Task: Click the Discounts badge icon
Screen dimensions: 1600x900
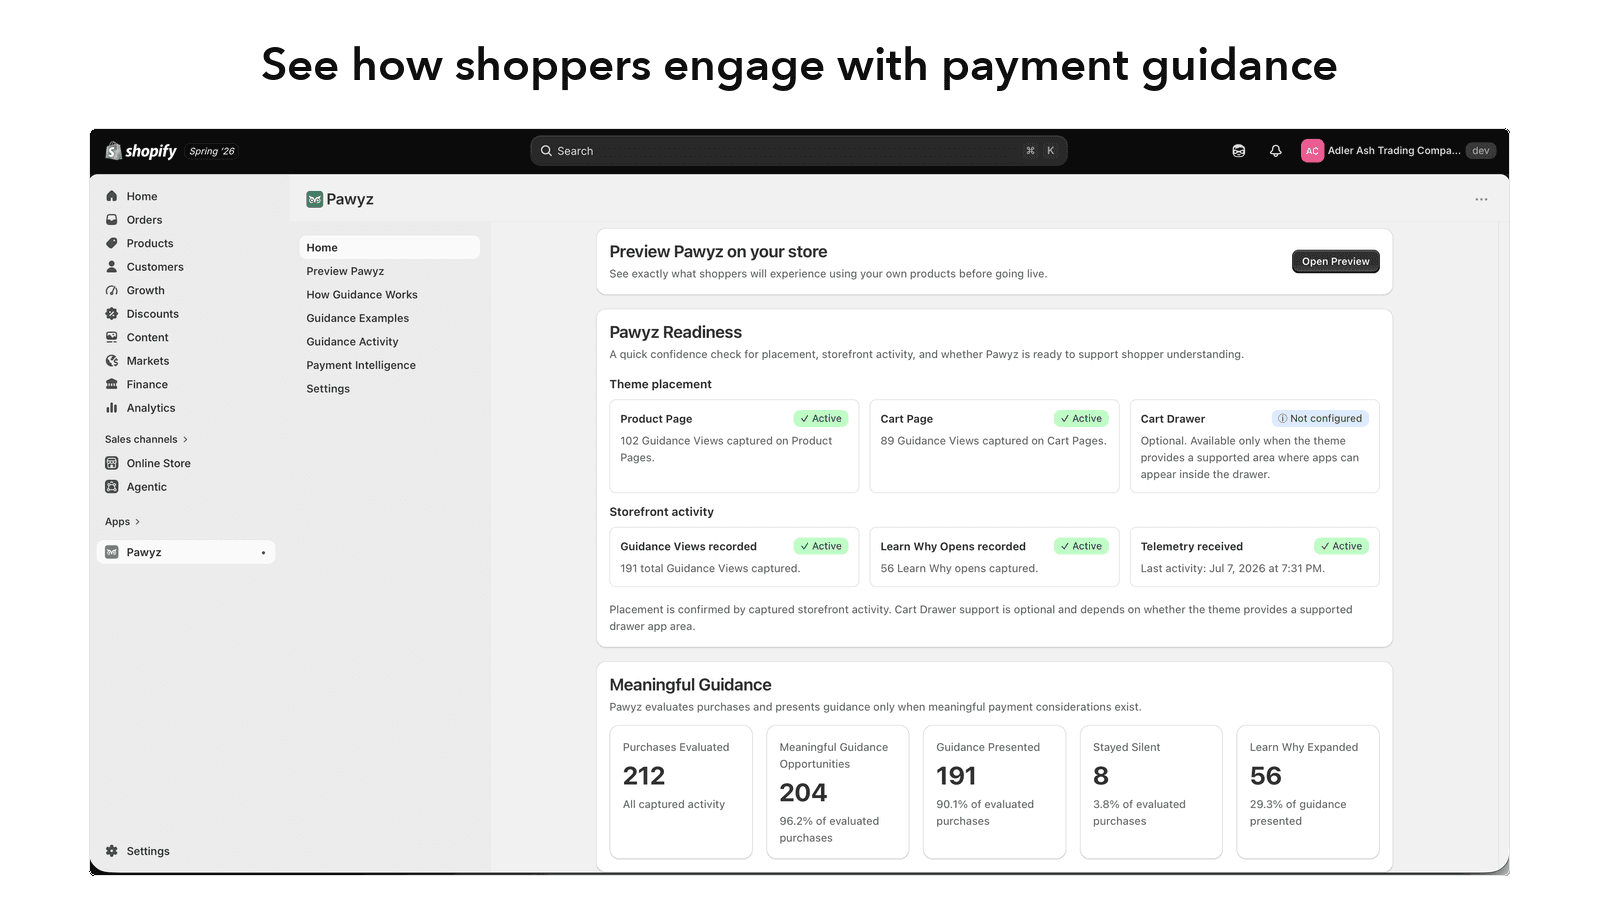Action: pos(112,314)
